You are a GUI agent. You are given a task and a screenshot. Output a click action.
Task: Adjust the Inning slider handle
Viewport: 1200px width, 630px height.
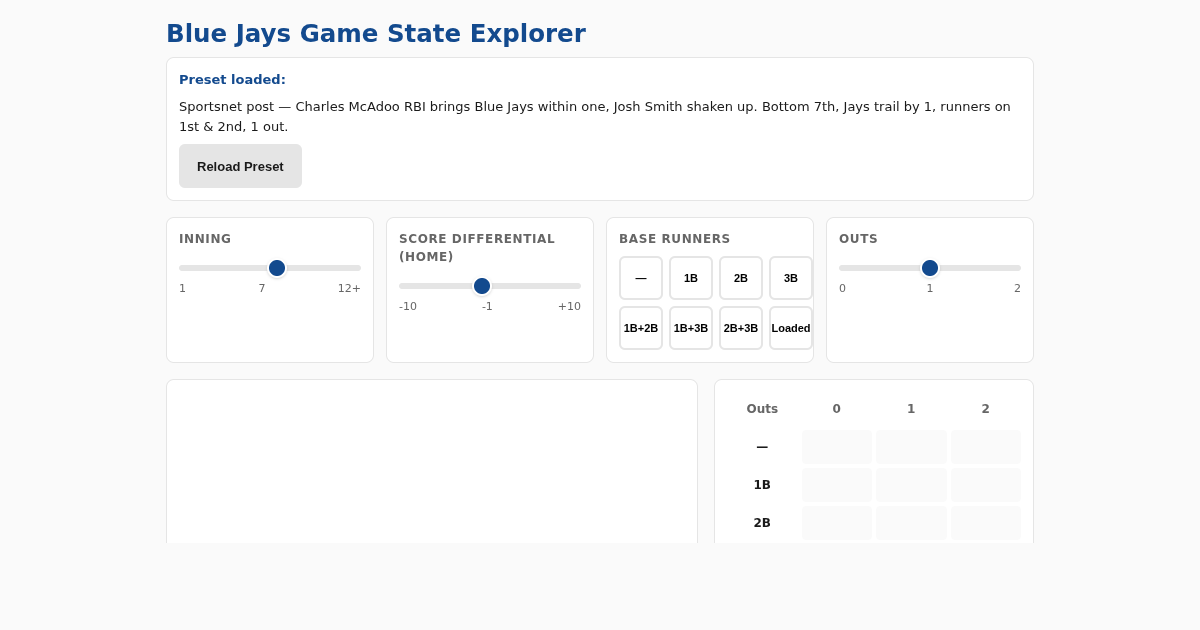(x=277, y=268)
